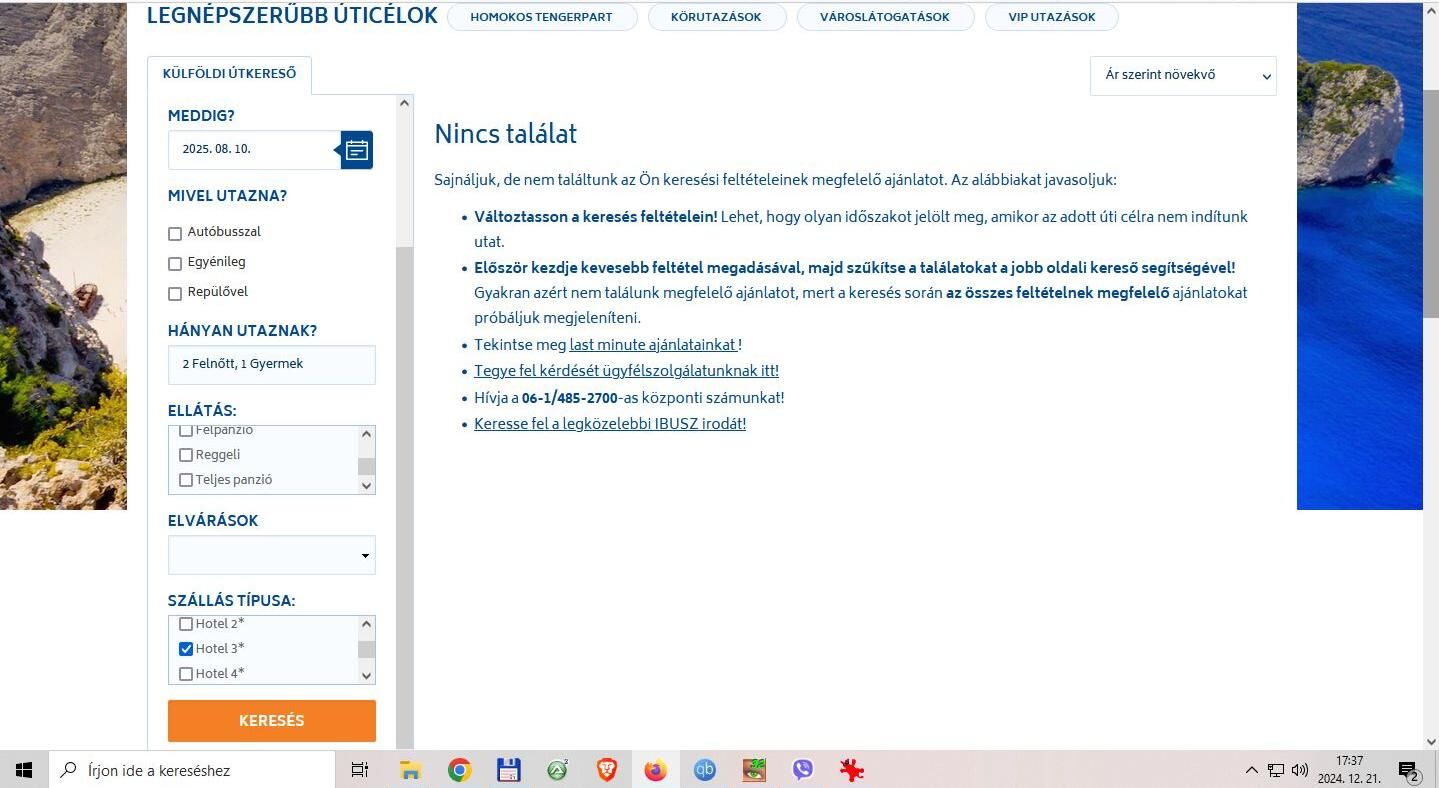Check the Hotel 2* accommodation type

pyautogui.click(x=186, y=623)
